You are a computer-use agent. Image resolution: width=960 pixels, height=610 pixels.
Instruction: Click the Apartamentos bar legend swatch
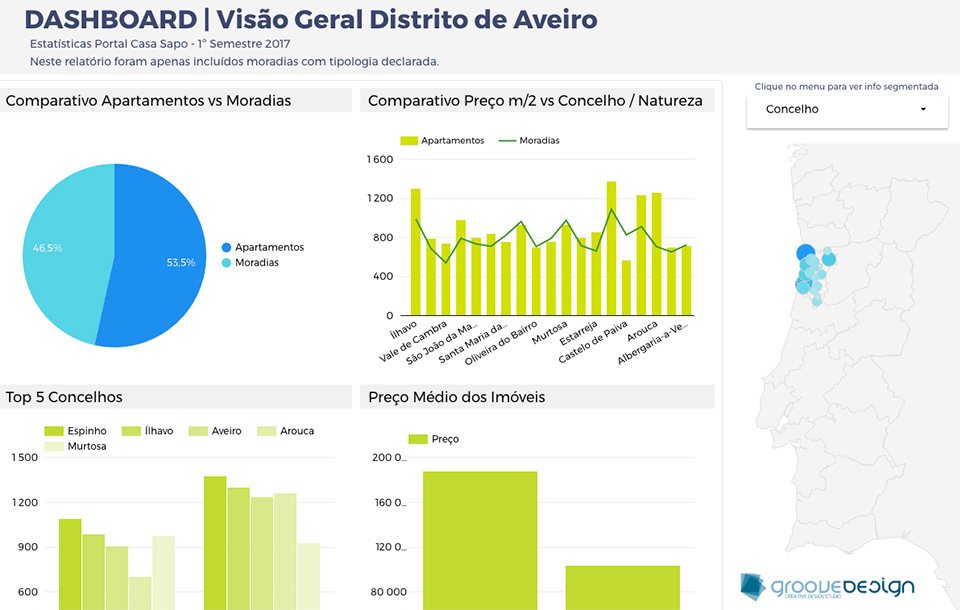click(x=409, y=141)
